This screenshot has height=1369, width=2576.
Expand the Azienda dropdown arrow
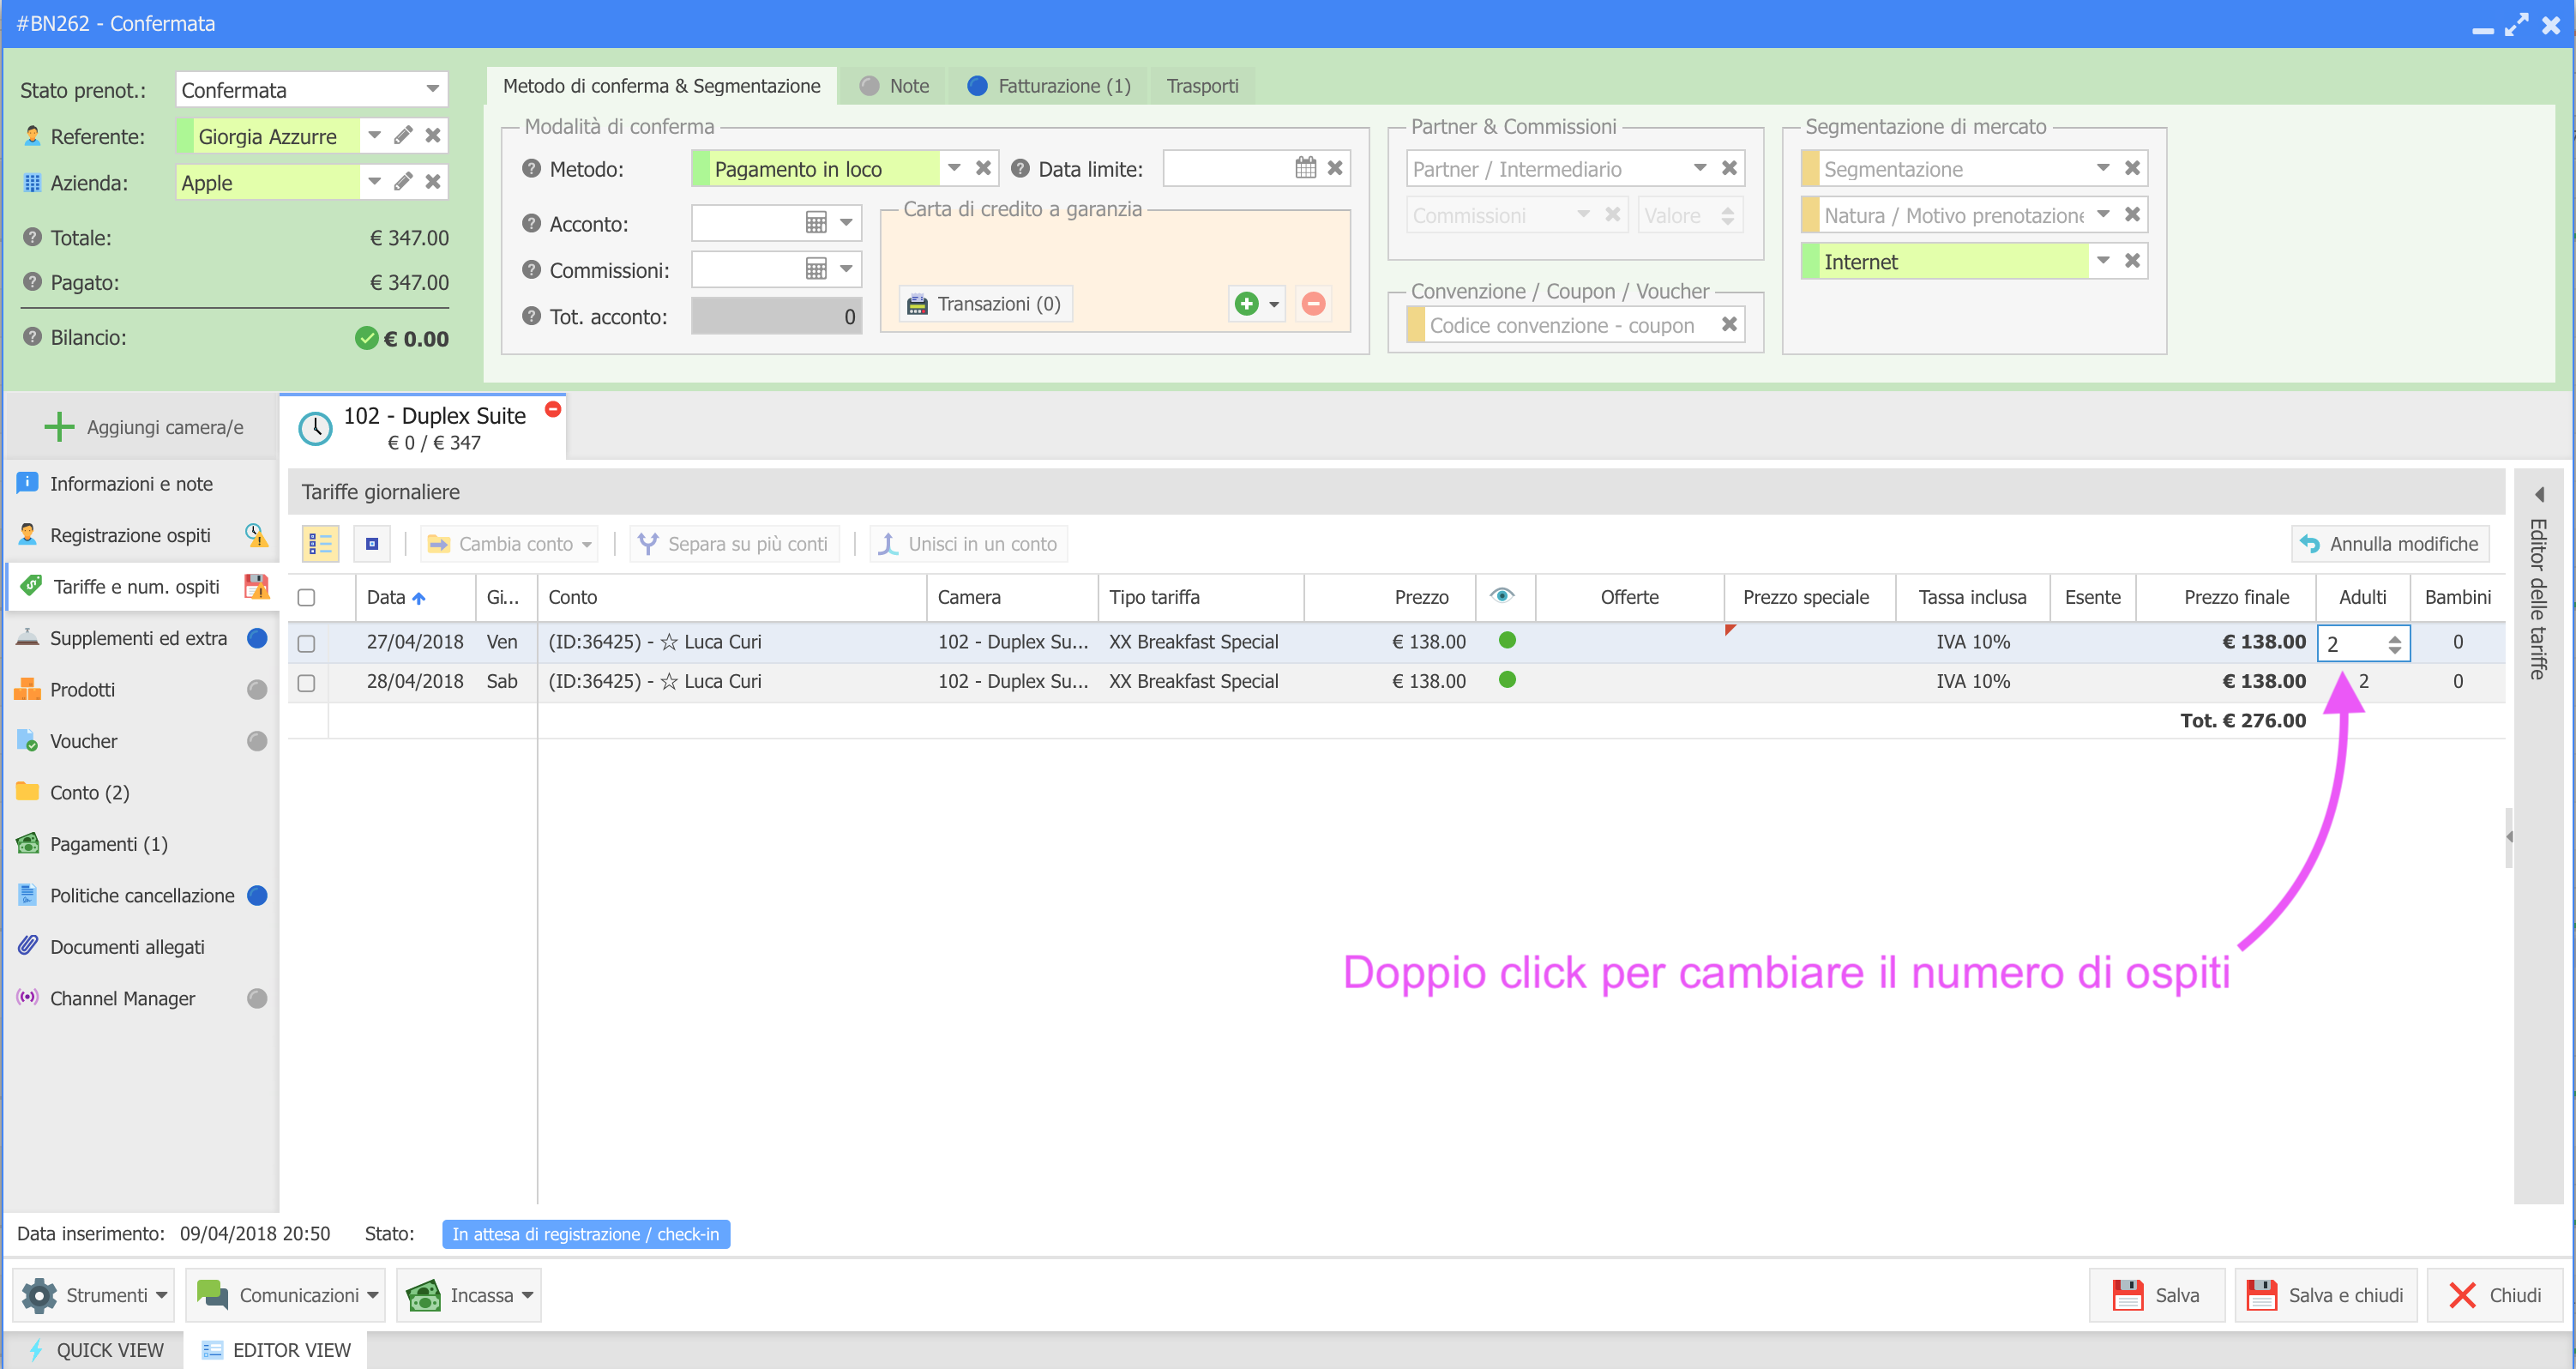click(374, 182)
